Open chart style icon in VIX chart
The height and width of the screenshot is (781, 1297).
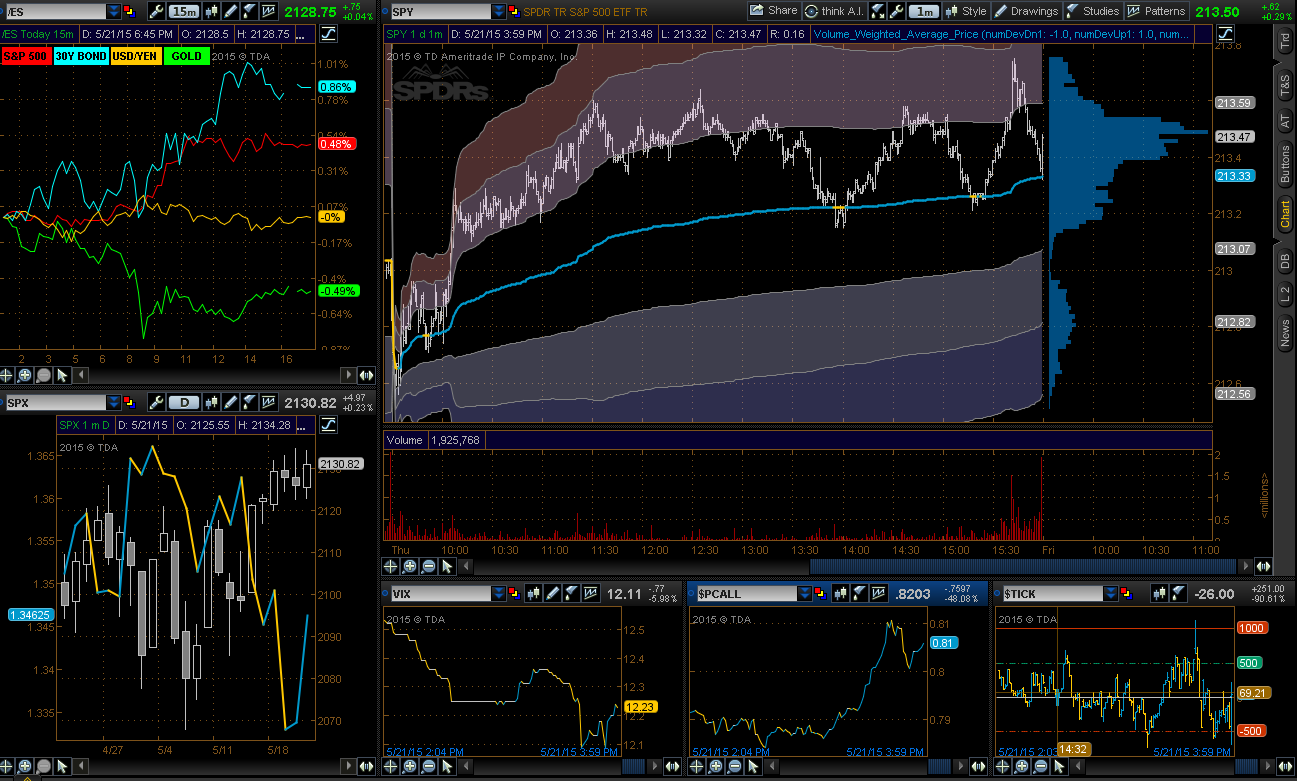(531, 593)
